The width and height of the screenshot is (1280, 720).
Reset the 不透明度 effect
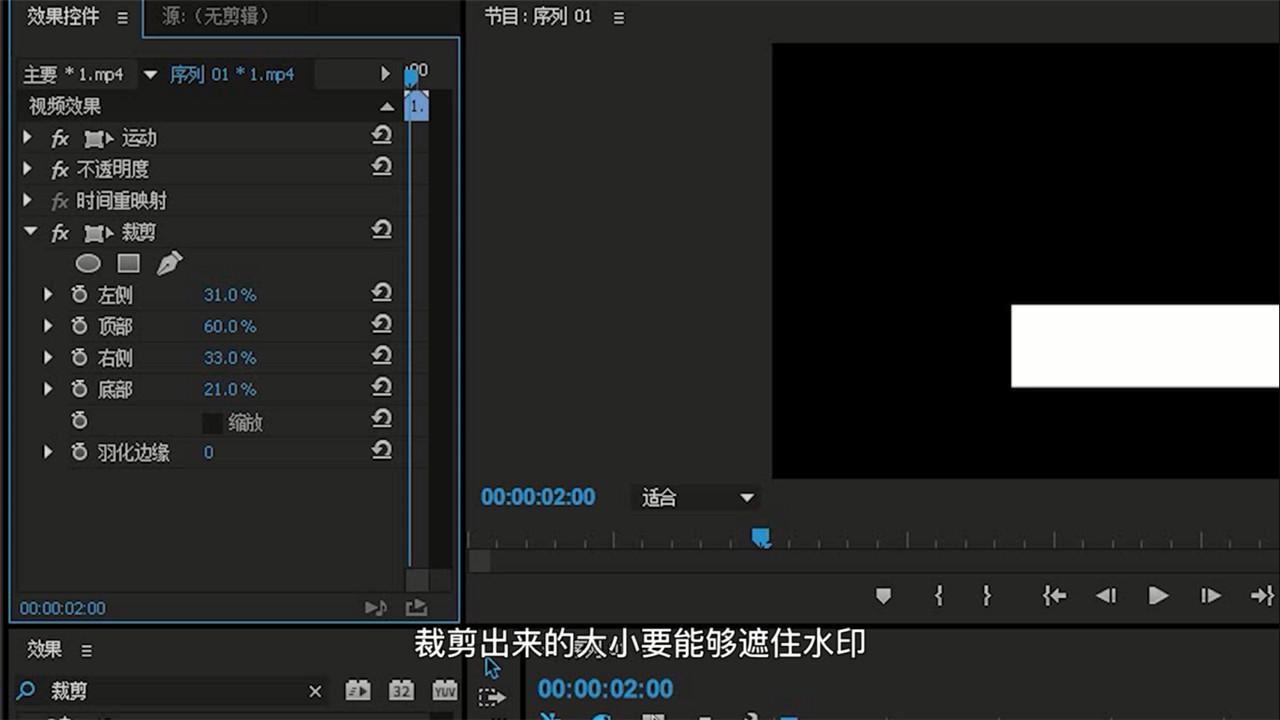[x=381, y=168]
